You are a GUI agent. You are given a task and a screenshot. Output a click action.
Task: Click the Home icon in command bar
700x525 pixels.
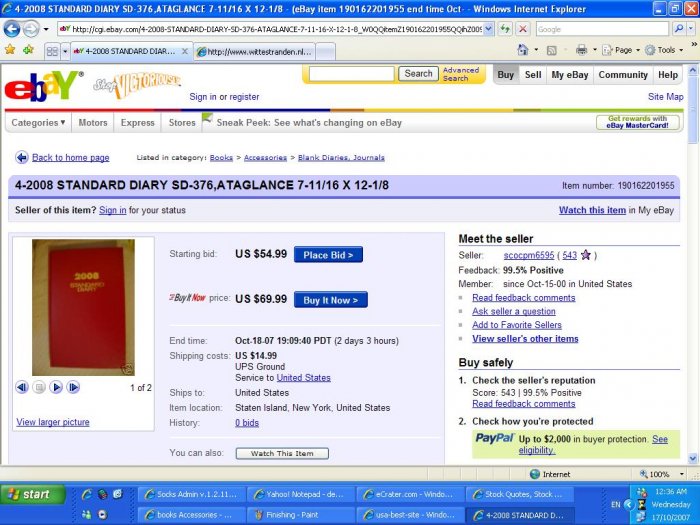point(523,50)
